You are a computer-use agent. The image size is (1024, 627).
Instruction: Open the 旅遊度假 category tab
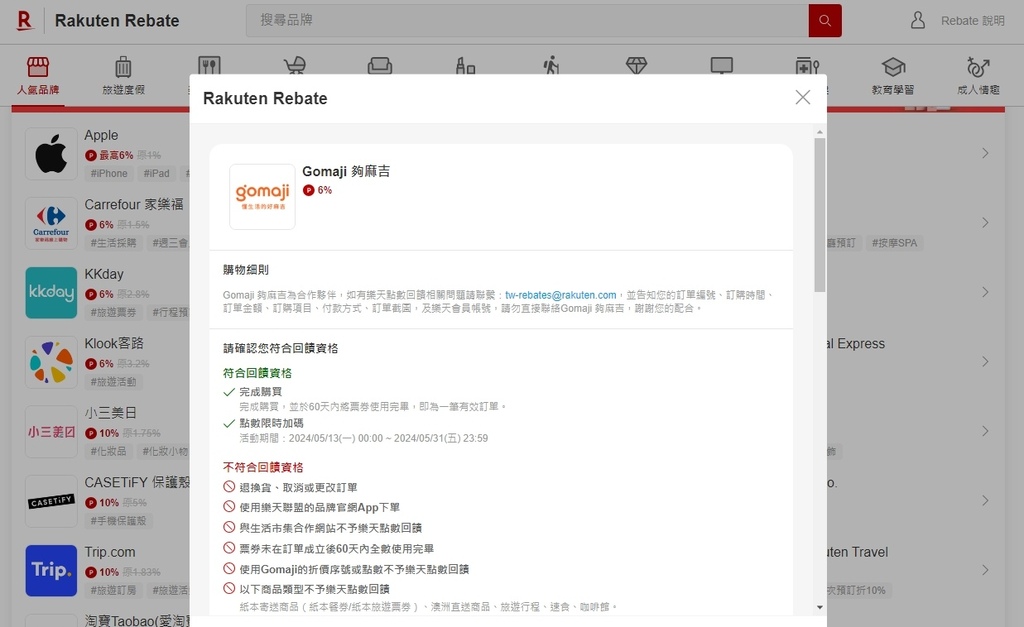pyautogui.click(x=123, y=75)
